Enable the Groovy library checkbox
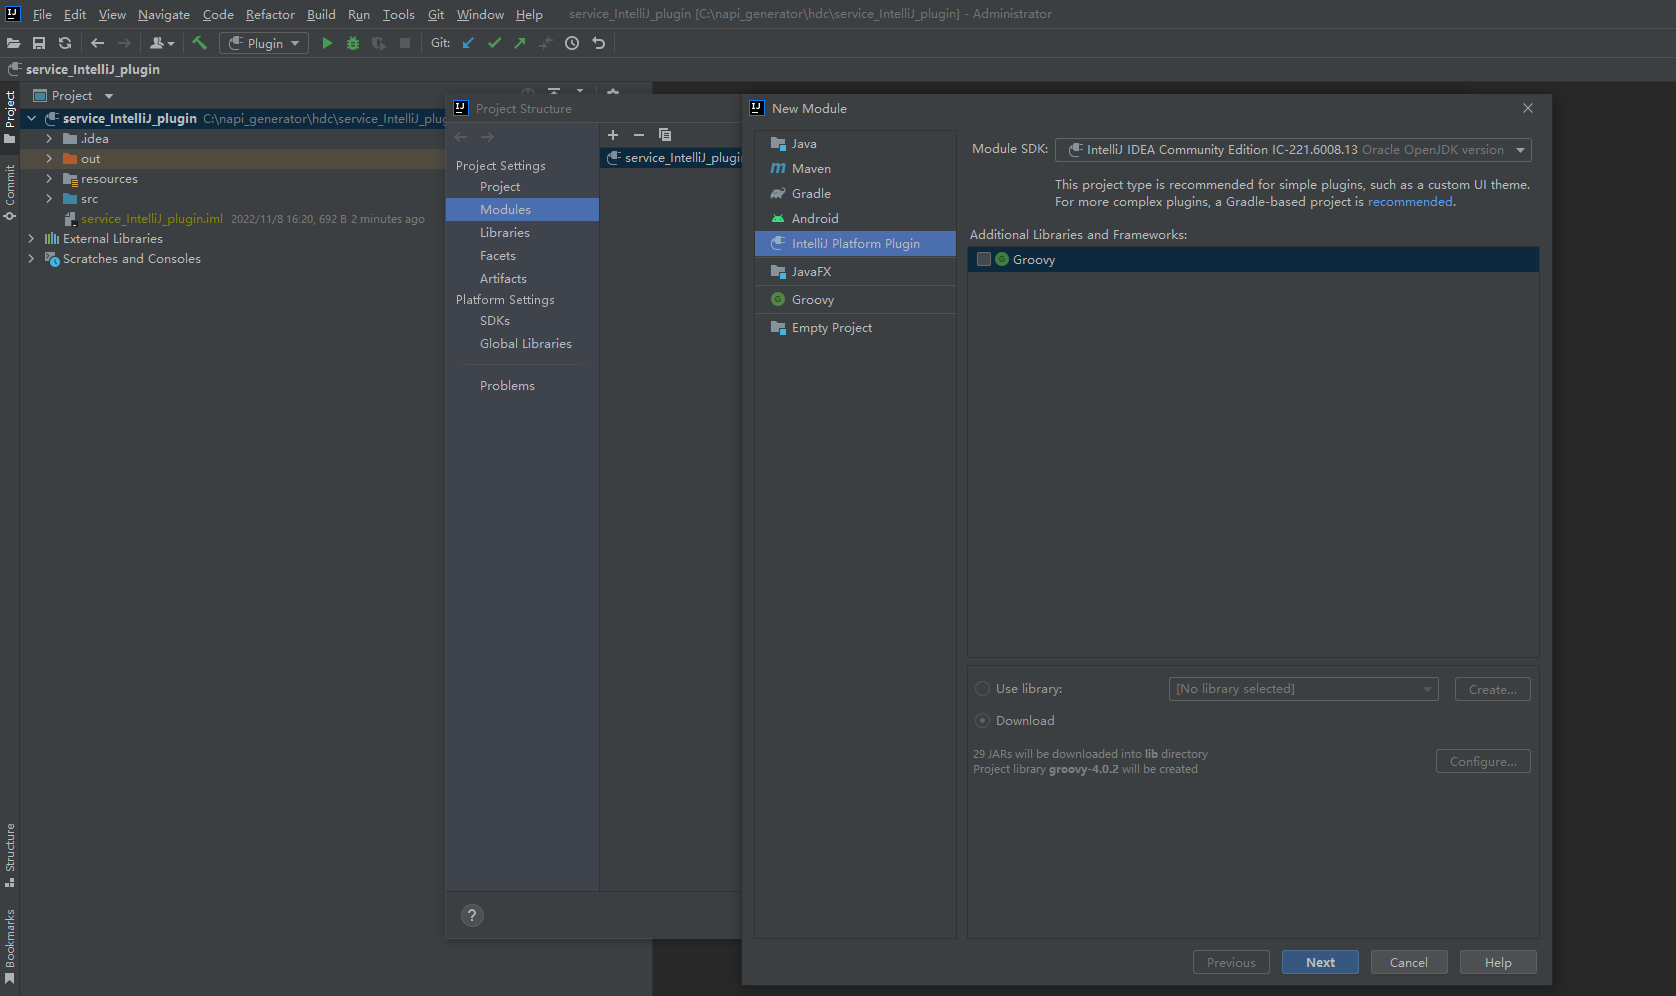This screenshot has width=1676, height=996. coord(984,259)
